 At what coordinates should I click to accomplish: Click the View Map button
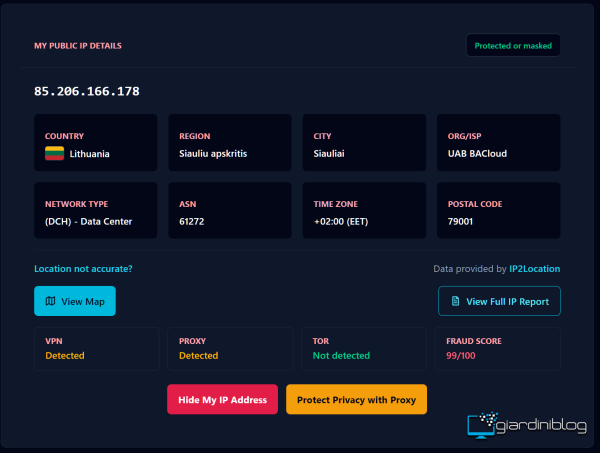click(x=75, y=301)
